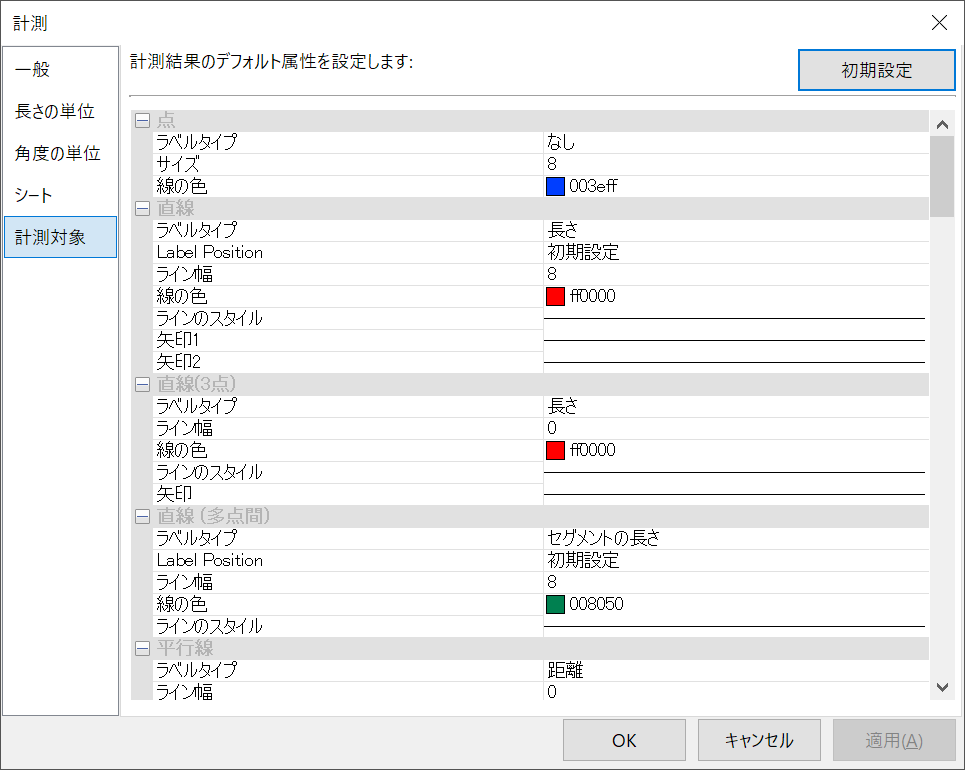Screen dimensions: 965x770
Task: Select ラベルタイプ value なし under 点
Action: click(x=735, y=142)
